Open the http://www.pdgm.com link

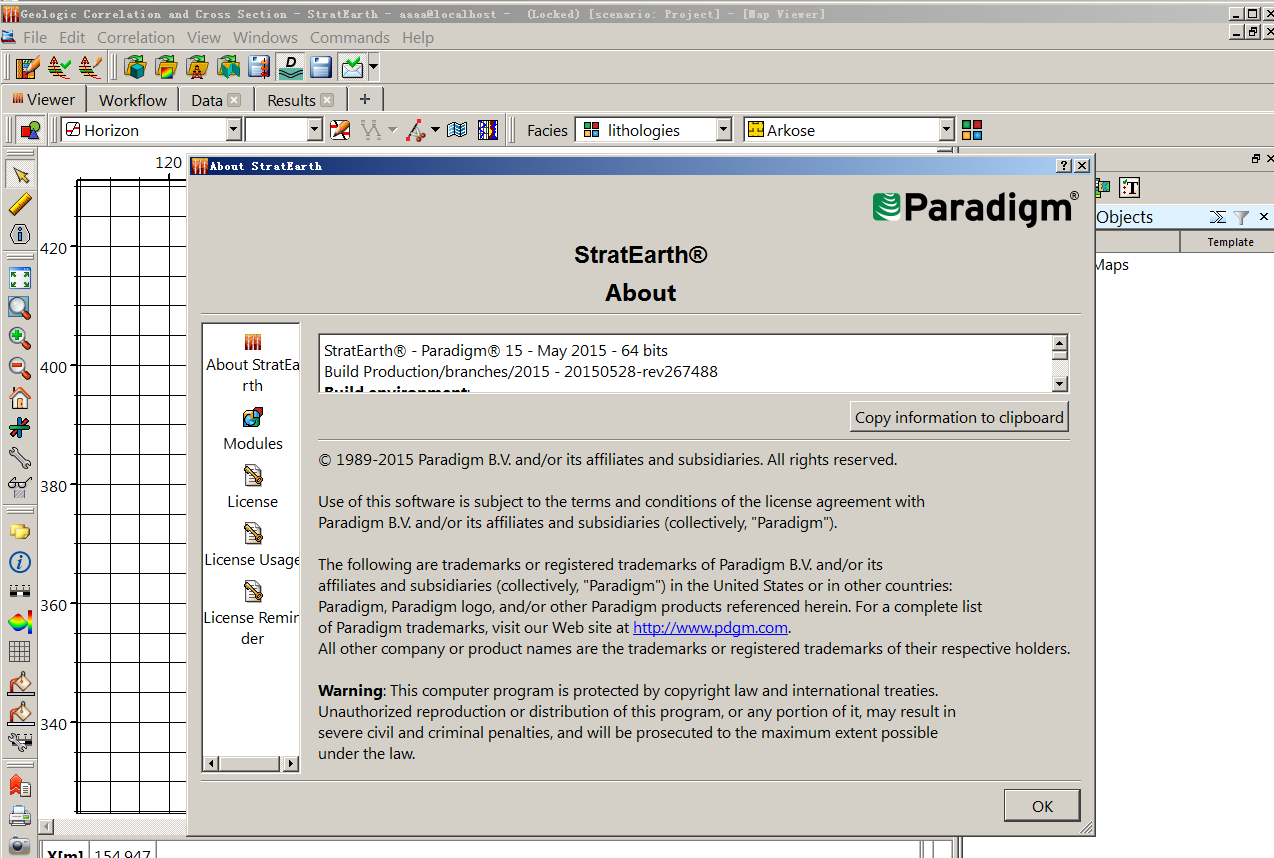pos(711,628)
